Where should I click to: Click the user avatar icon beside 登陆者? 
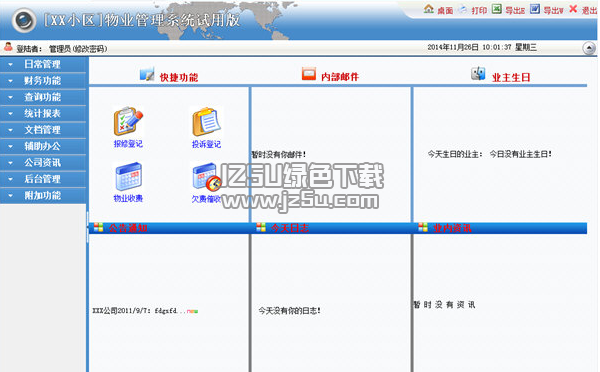[8, 47]
